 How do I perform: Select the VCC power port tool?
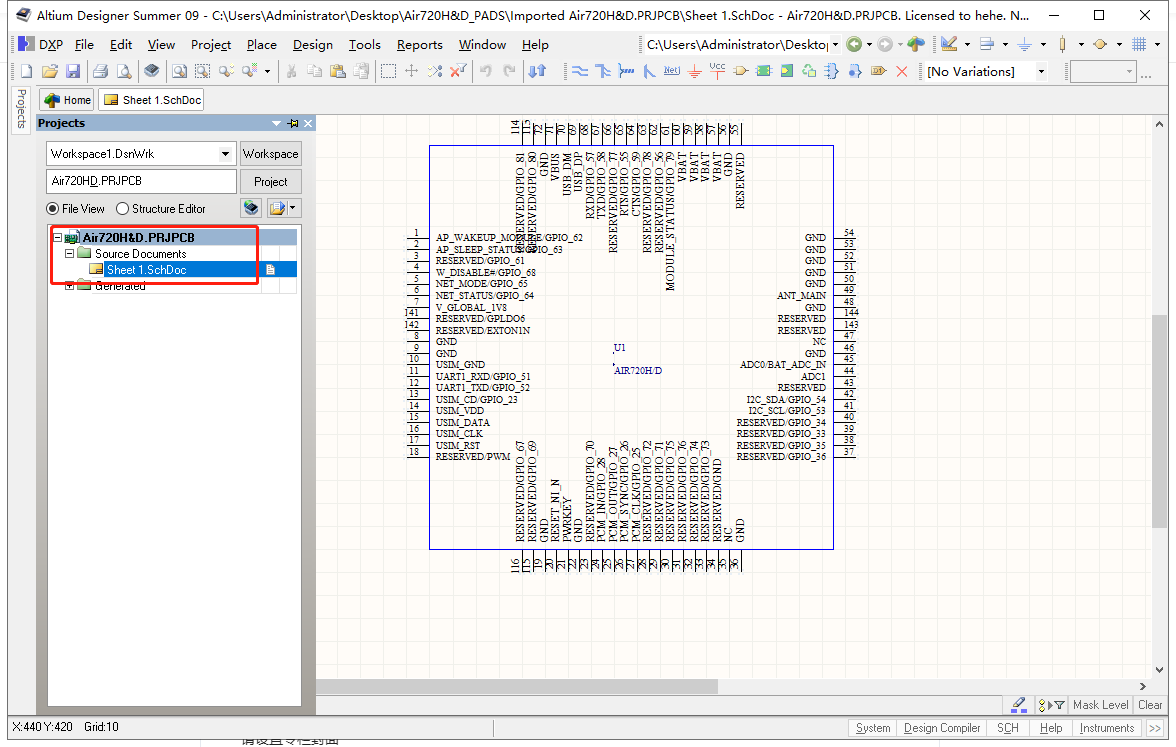coord(717,71)
